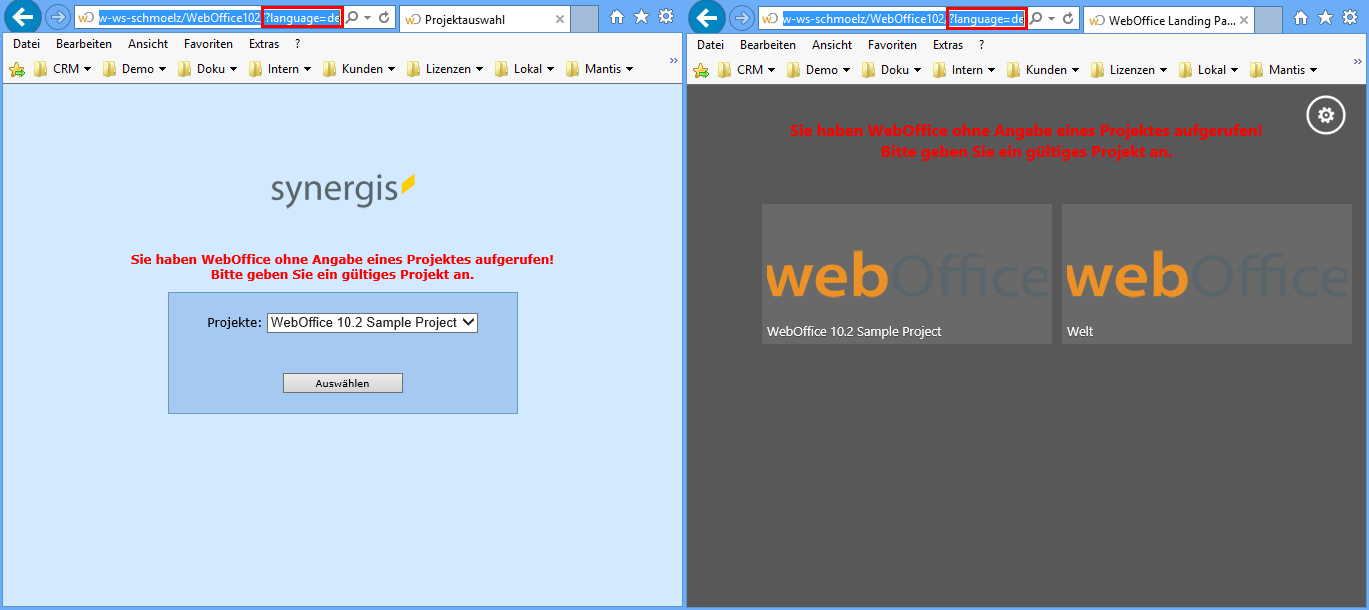Click the new tab button in the left browser
Viewport: 1369px width, 610px height.
coord(584,19)
